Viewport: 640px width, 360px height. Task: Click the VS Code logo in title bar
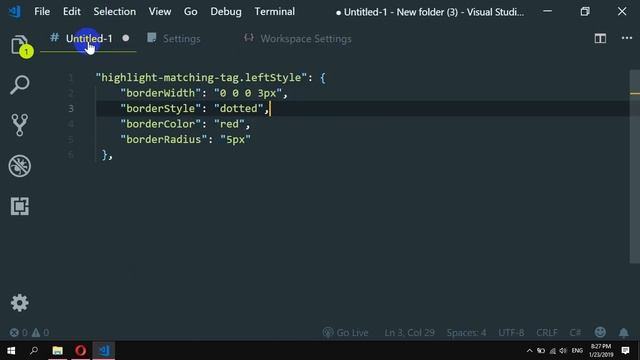(15, 11)
